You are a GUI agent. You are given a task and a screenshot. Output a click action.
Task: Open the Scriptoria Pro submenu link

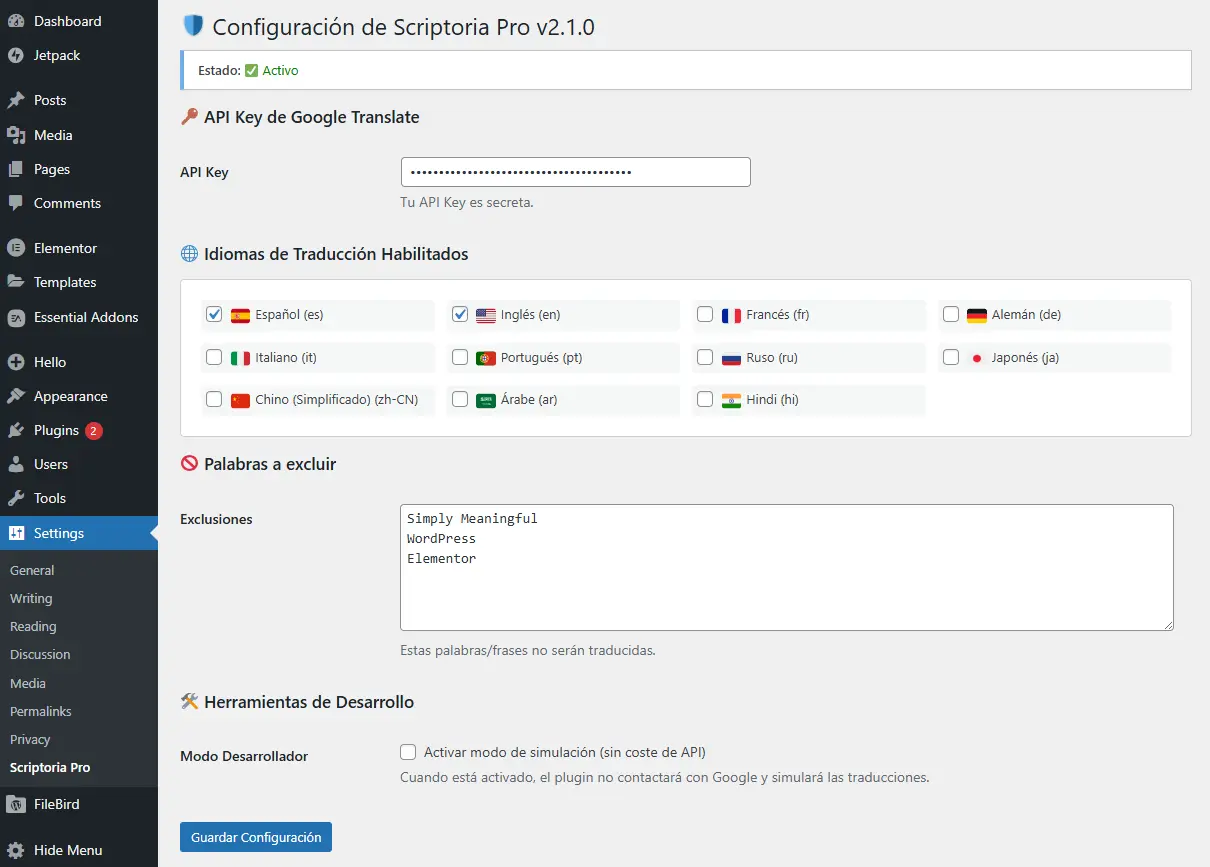(x=50, y=768)
